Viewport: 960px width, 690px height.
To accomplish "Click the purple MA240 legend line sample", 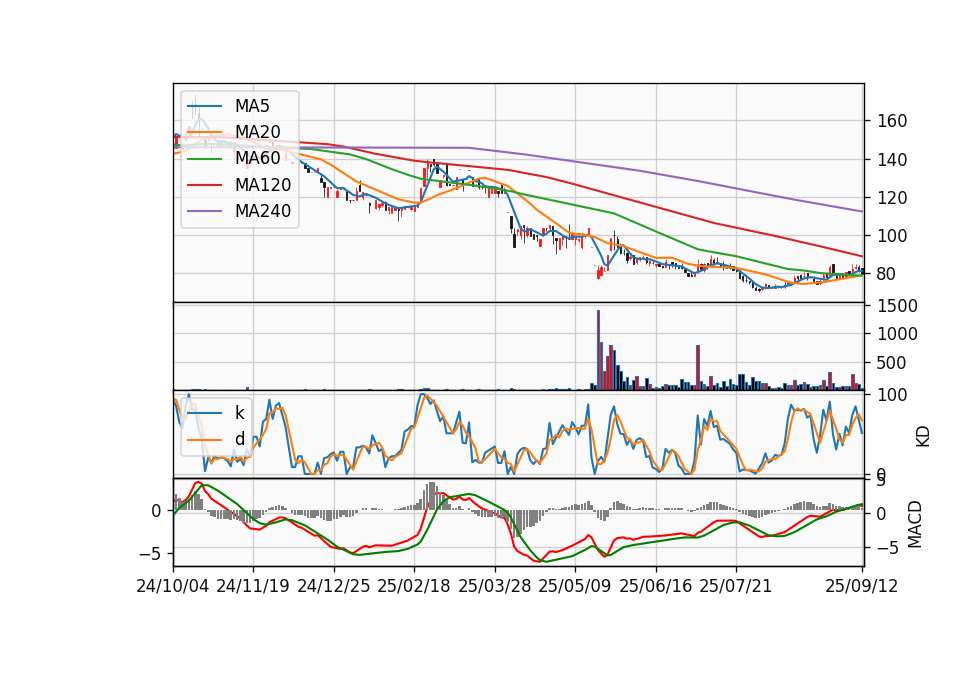I will coord(204,211).
